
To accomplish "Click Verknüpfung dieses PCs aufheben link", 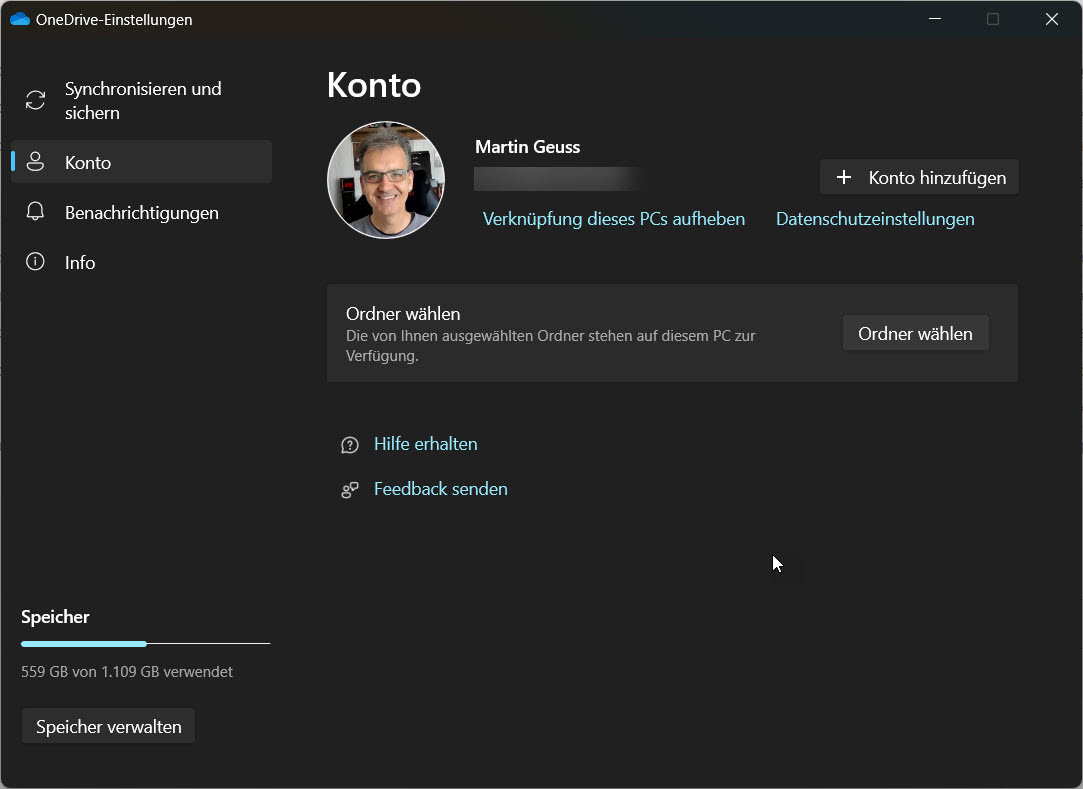I will point(613,219).
